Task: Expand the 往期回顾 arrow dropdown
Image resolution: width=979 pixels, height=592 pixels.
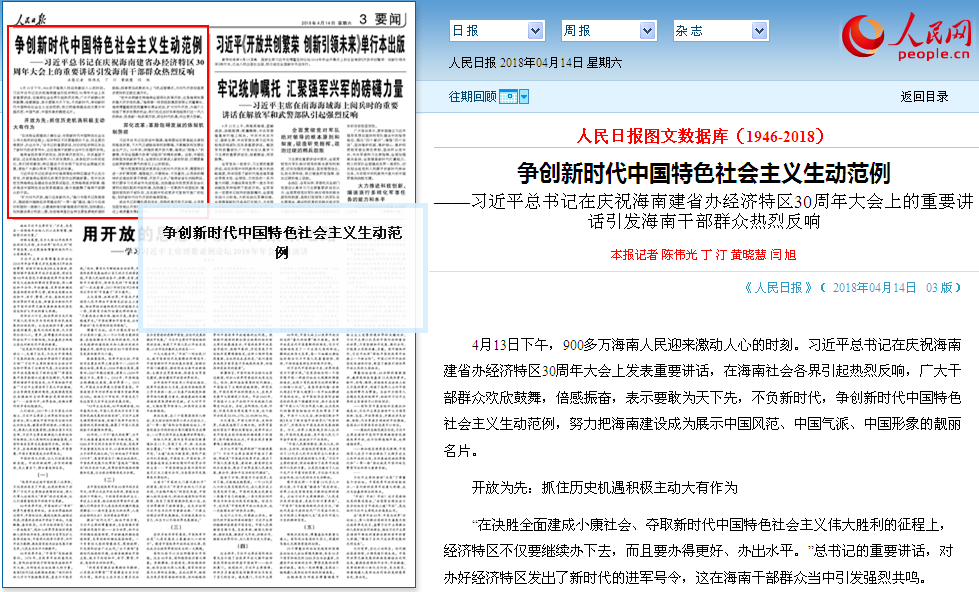Action: click(524, 97)
